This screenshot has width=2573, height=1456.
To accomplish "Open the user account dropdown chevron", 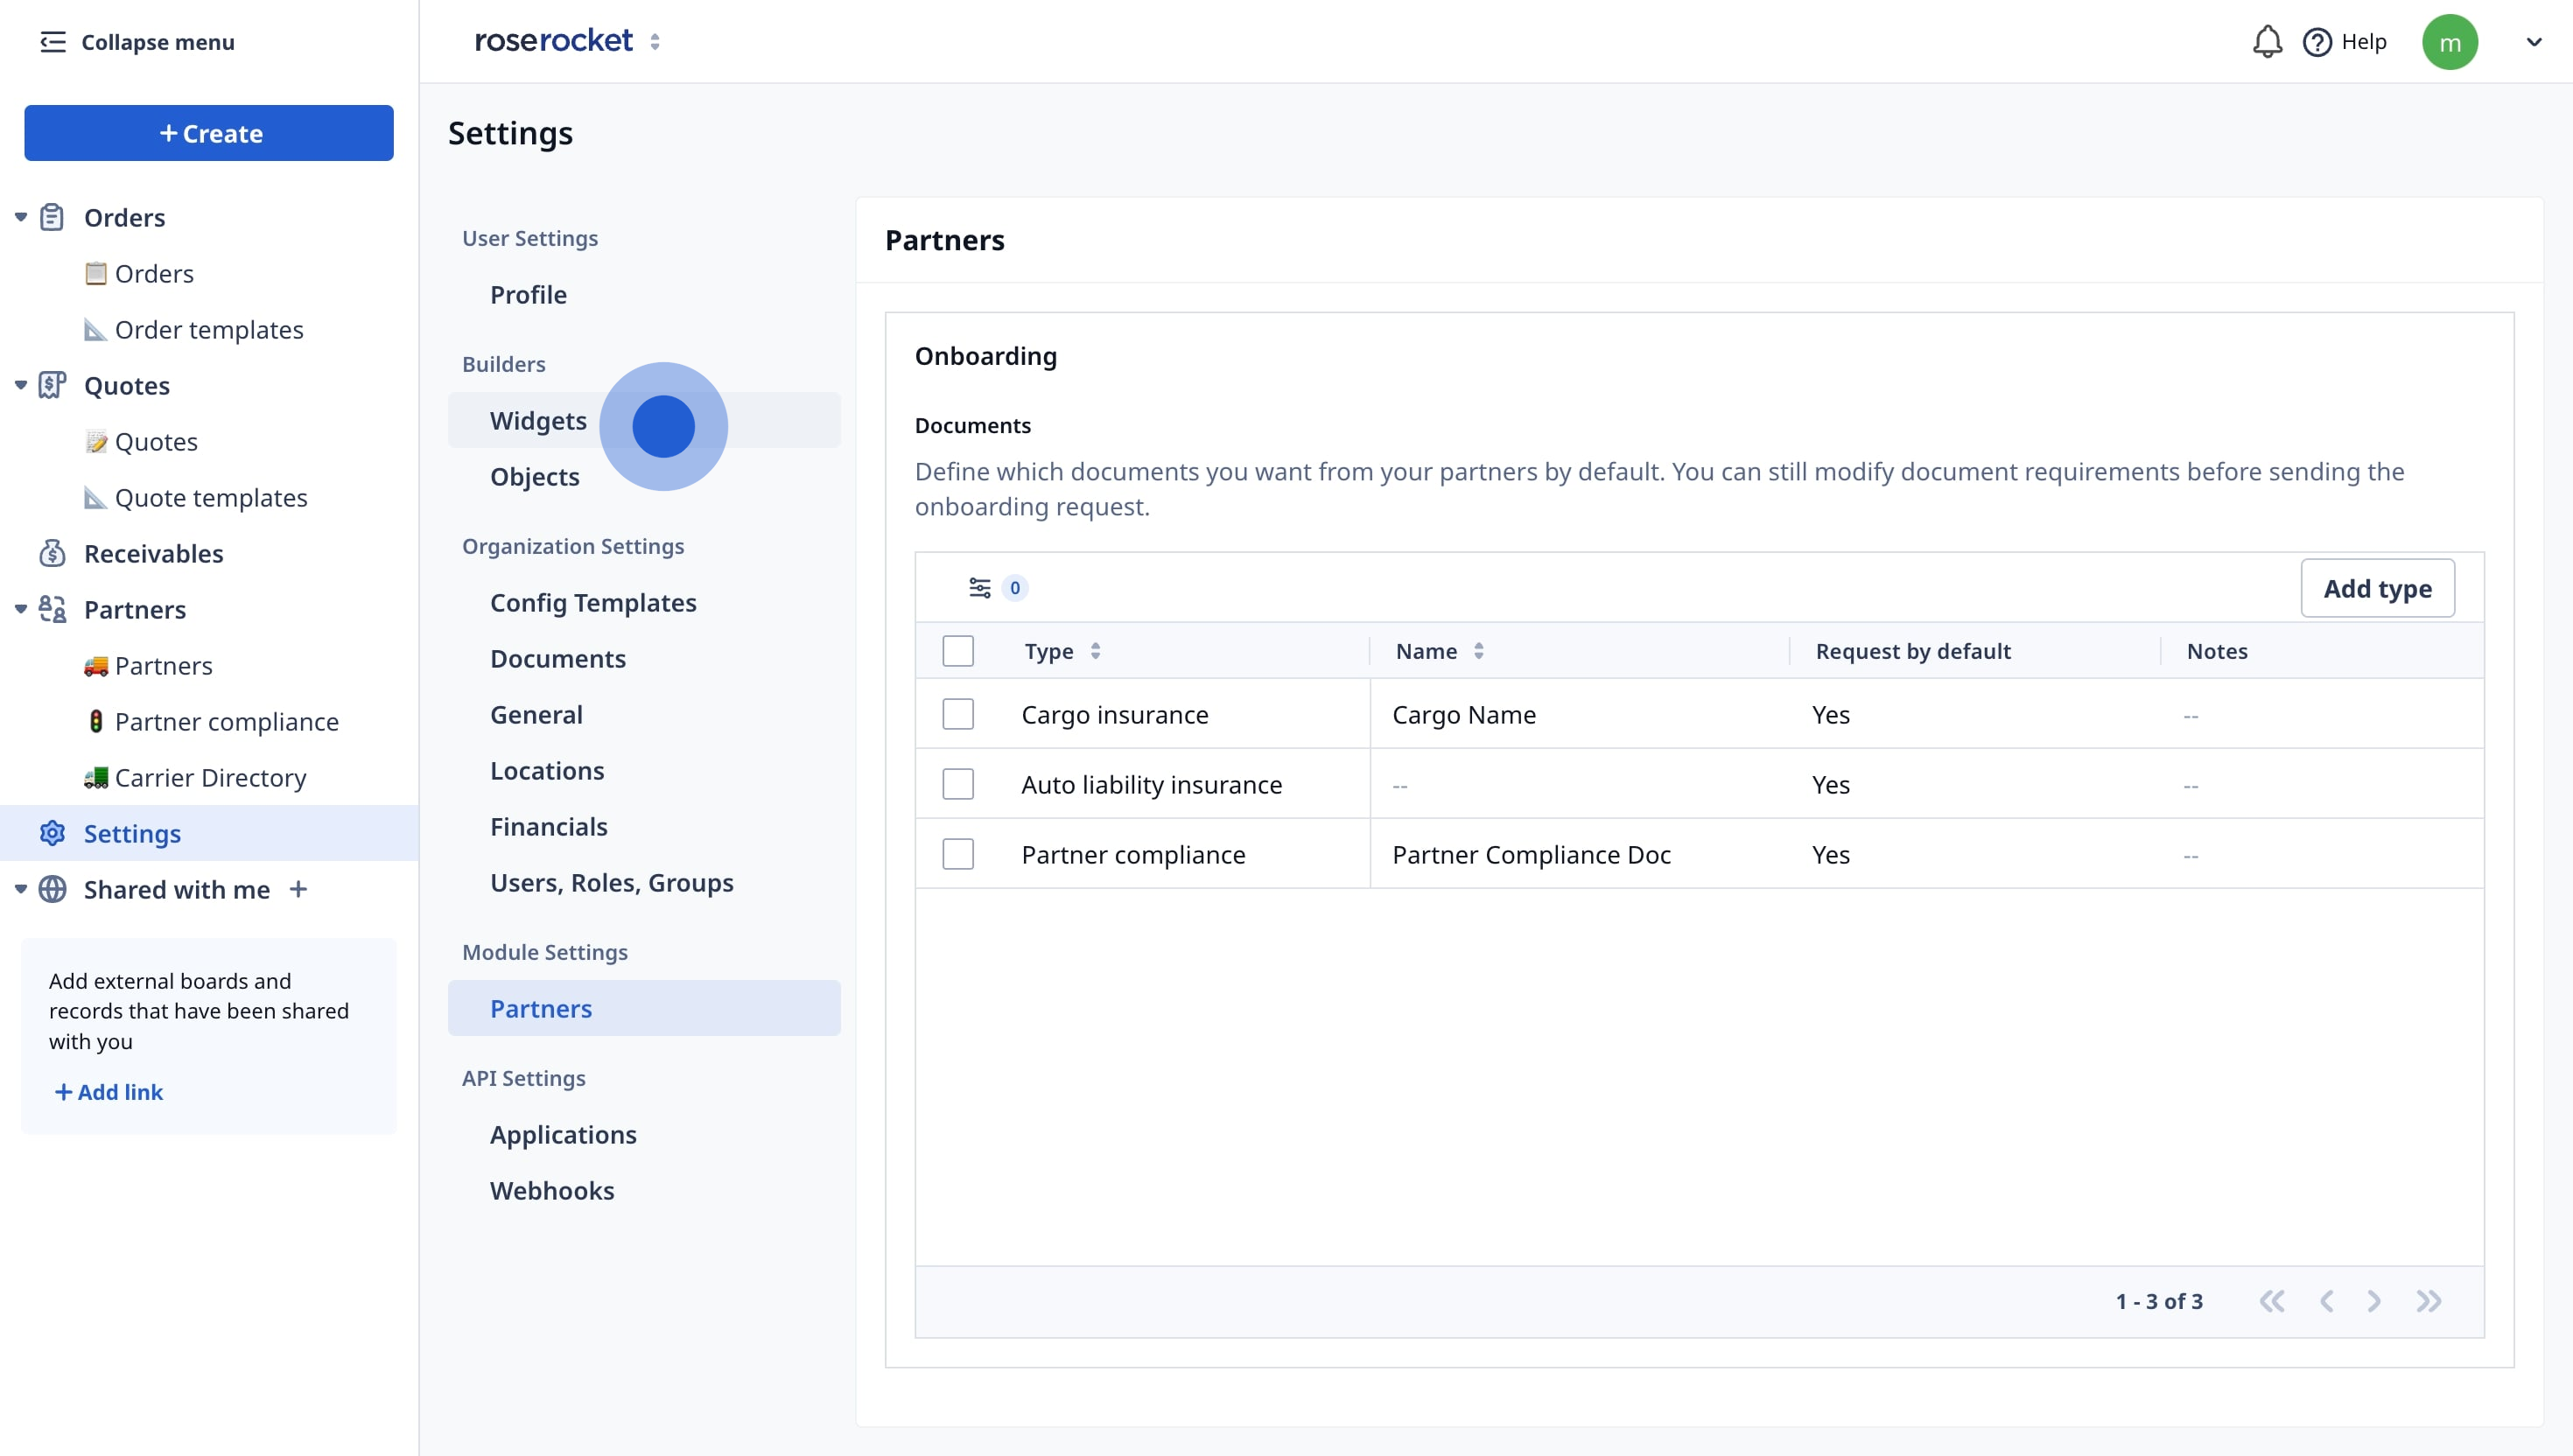I will [2533, 42].
